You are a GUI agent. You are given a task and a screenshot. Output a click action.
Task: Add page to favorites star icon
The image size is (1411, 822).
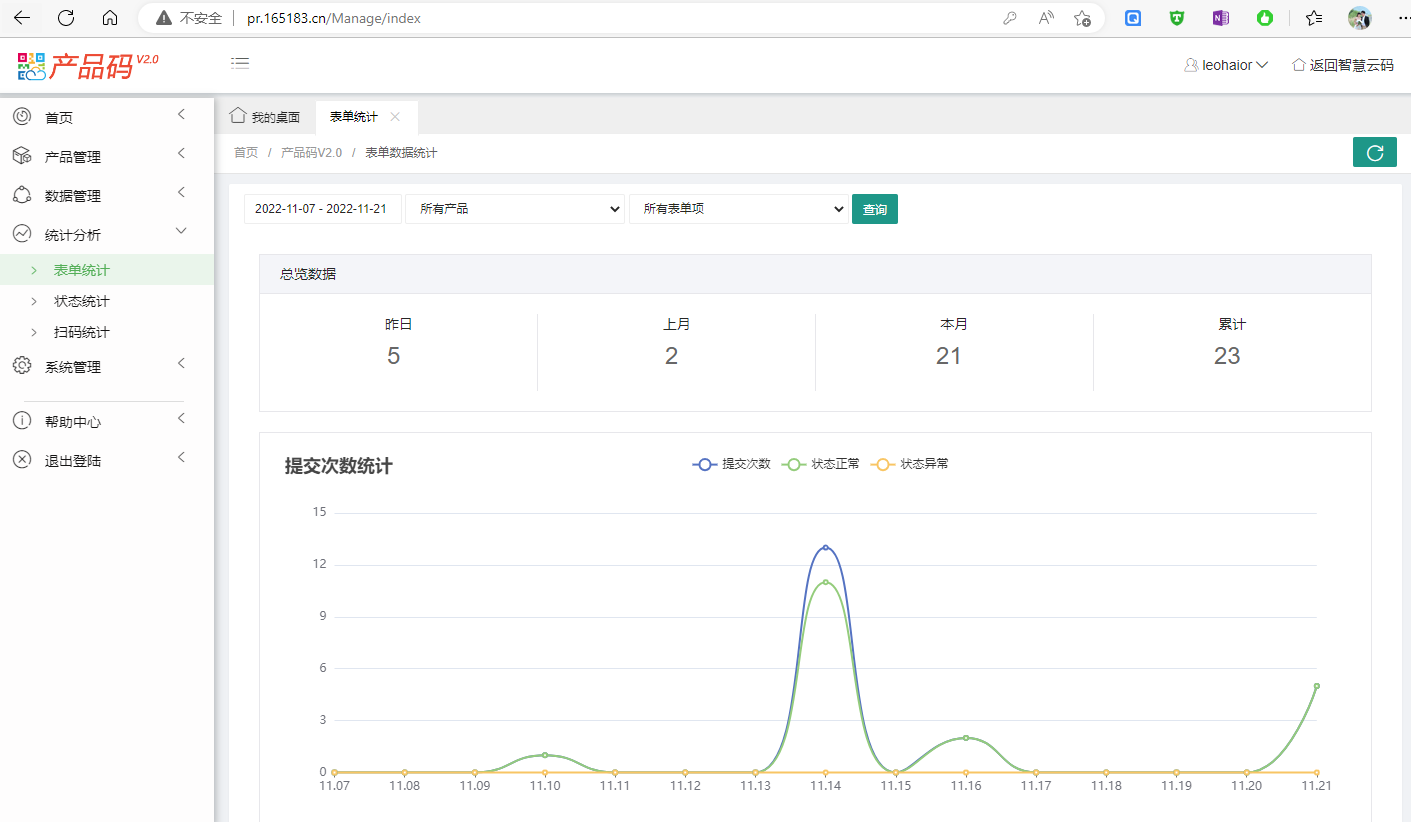coord(1082,18)
